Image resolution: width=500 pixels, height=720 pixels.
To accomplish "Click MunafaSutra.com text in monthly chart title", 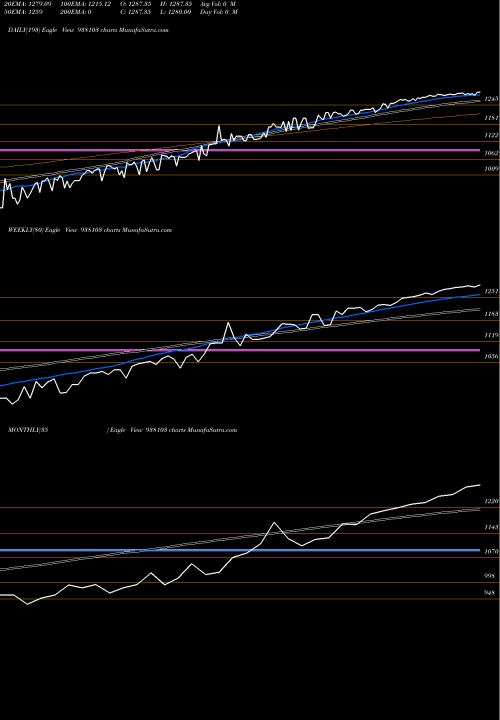I will point(213,430).
